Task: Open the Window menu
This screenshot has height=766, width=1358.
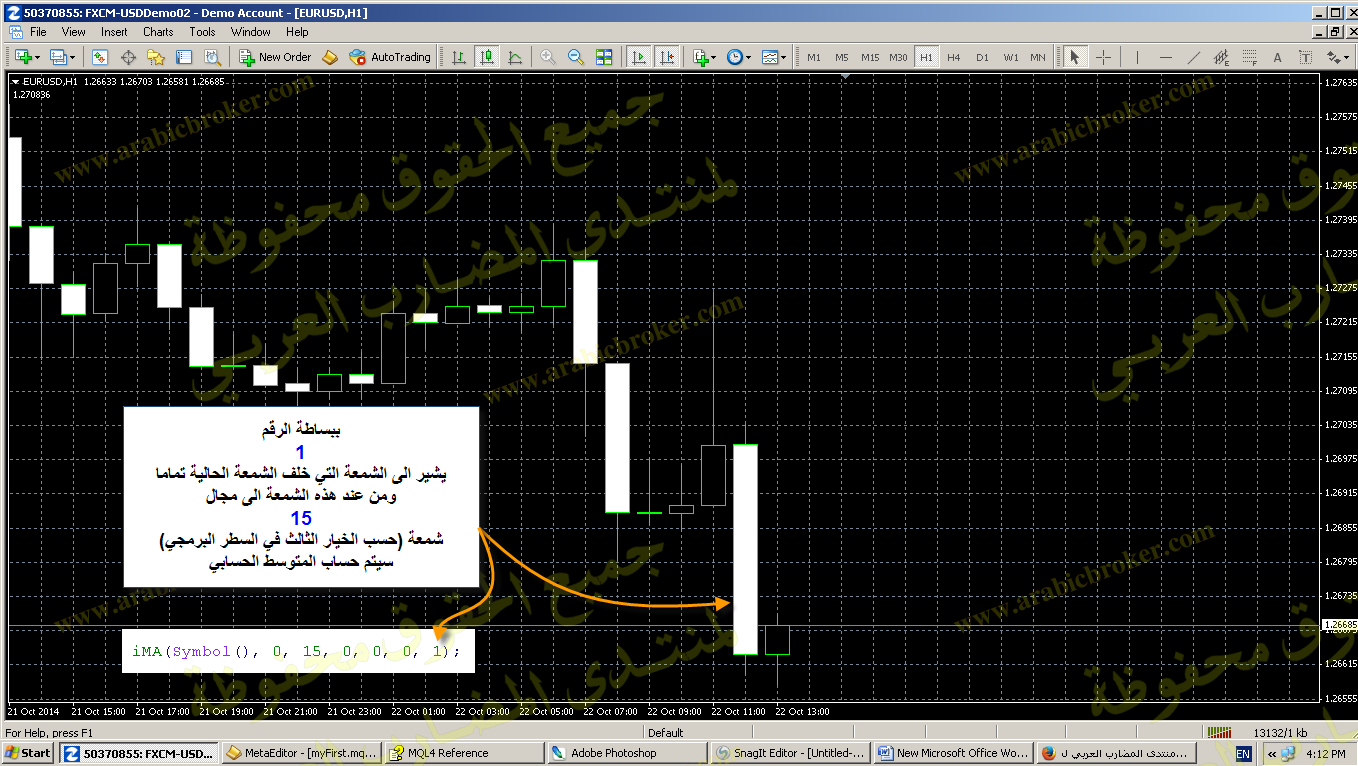Action: [250, 32]
